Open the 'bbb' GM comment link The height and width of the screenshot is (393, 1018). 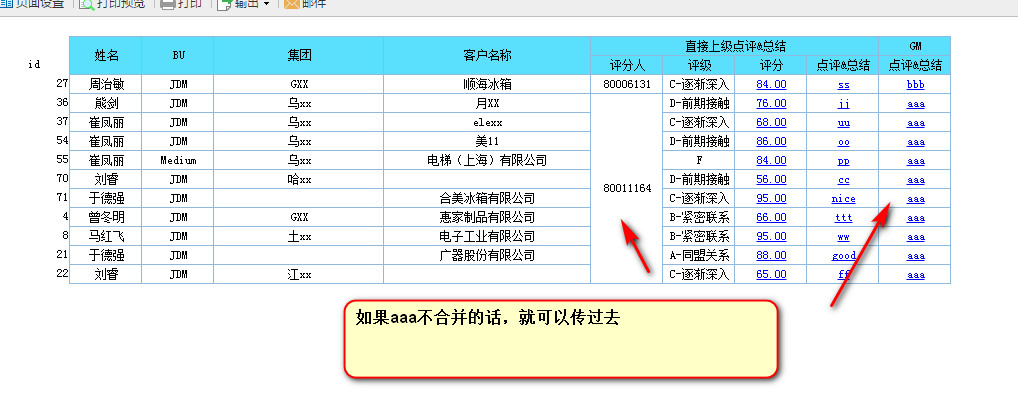(915, 84)
